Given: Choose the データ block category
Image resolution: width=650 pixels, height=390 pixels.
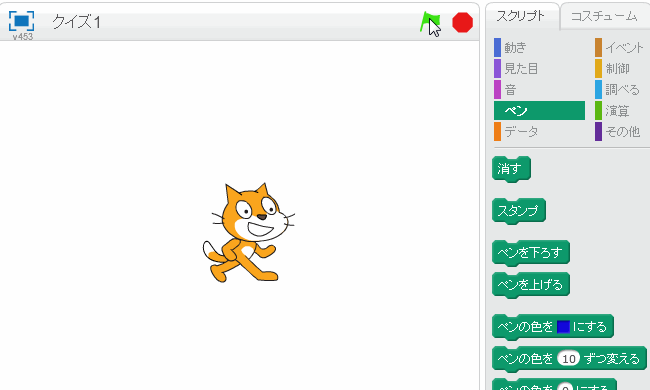Looking at the screenshot, I should (x=521, y=131).
